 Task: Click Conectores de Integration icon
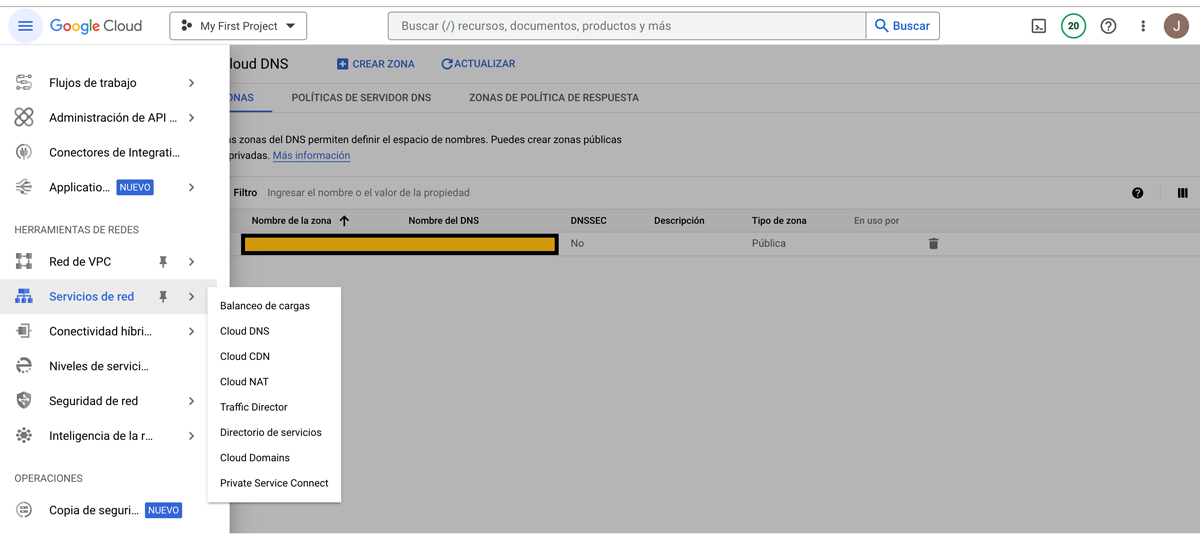coord(24,153)
